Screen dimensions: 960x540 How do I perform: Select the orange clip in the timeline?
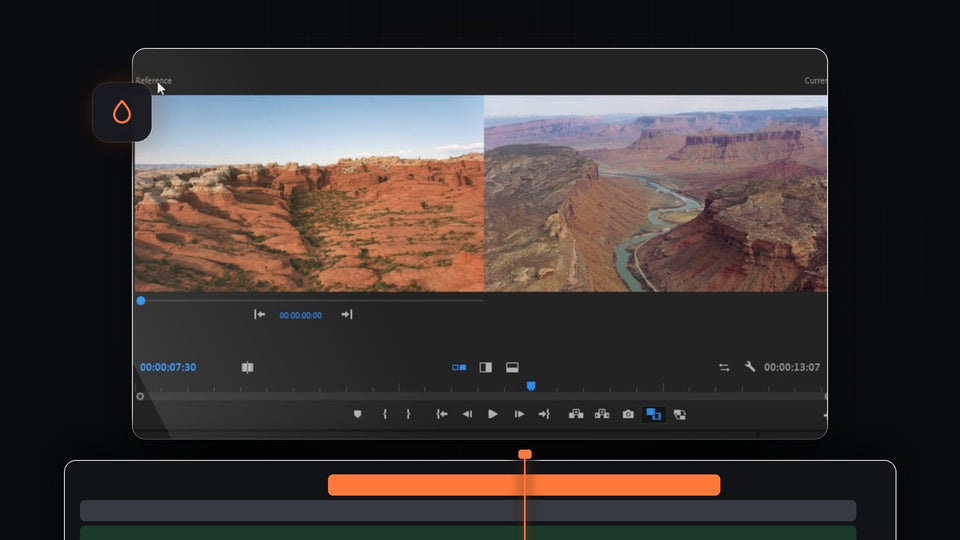[524, 485]
